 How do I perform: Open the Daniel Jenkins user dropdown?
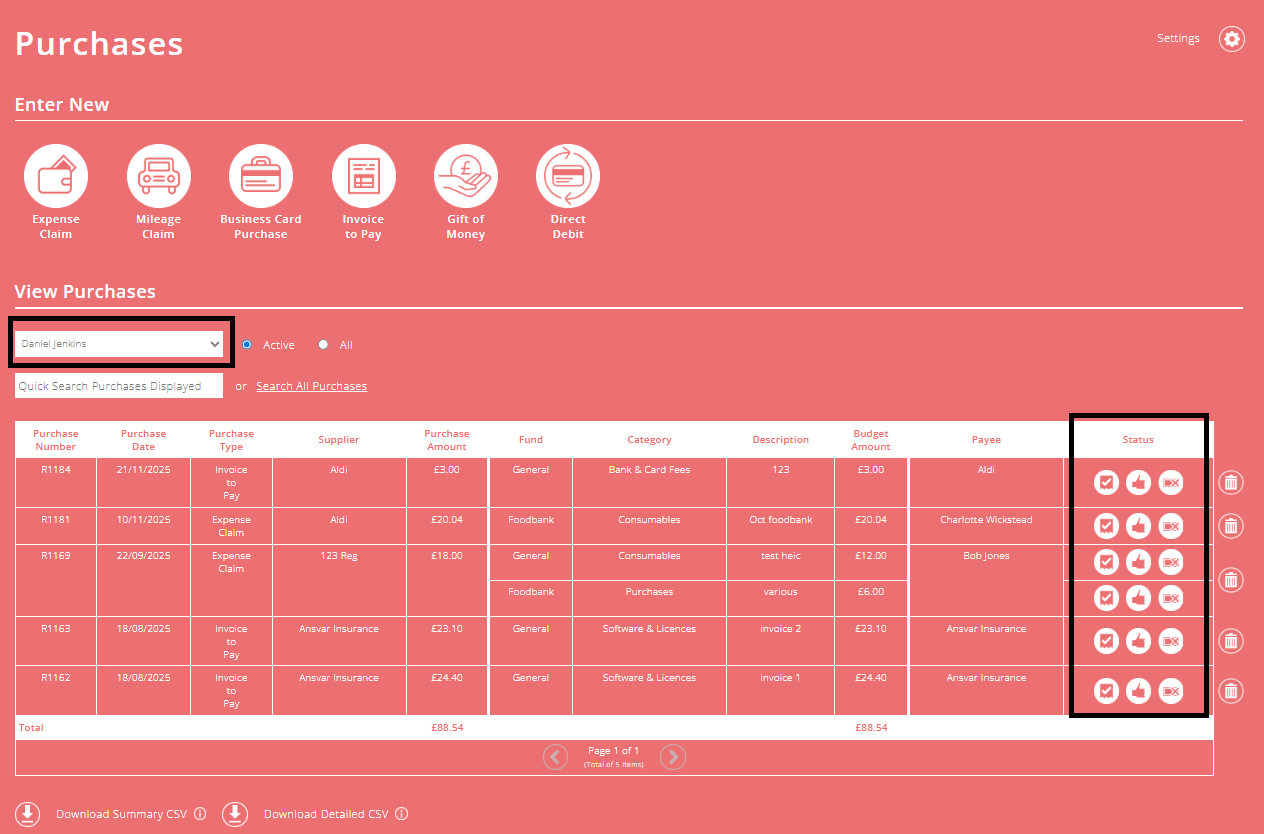(x=118, y=343)
